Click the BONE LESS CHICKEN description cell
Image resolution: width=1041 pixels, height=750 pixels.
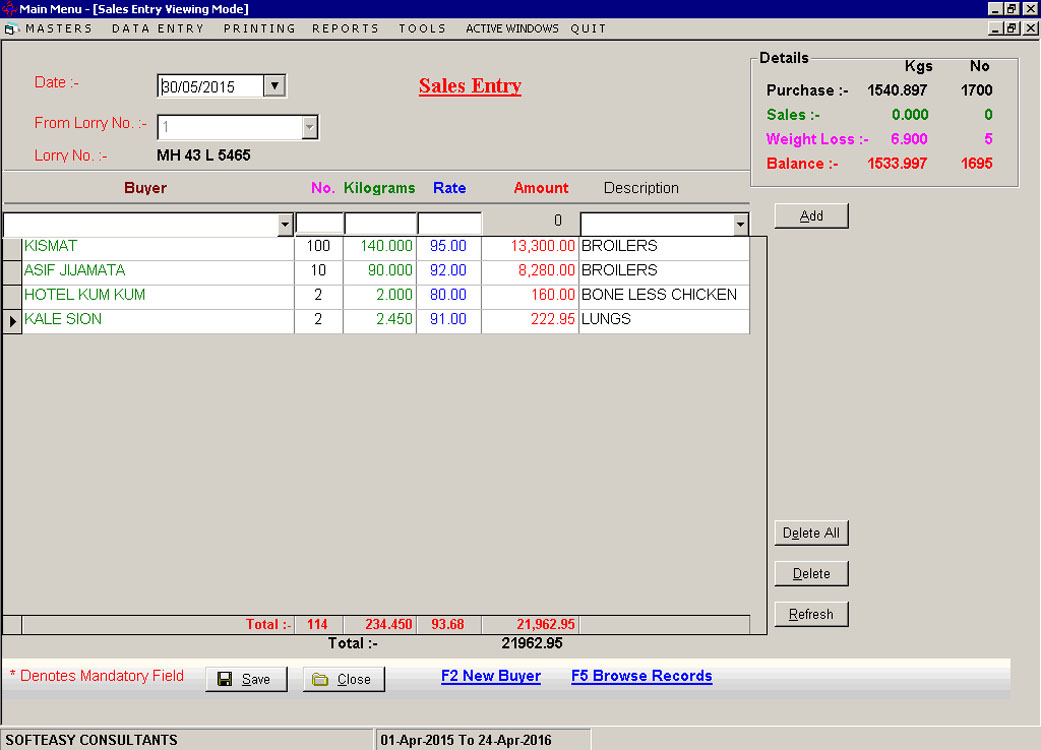pos(664,295)
